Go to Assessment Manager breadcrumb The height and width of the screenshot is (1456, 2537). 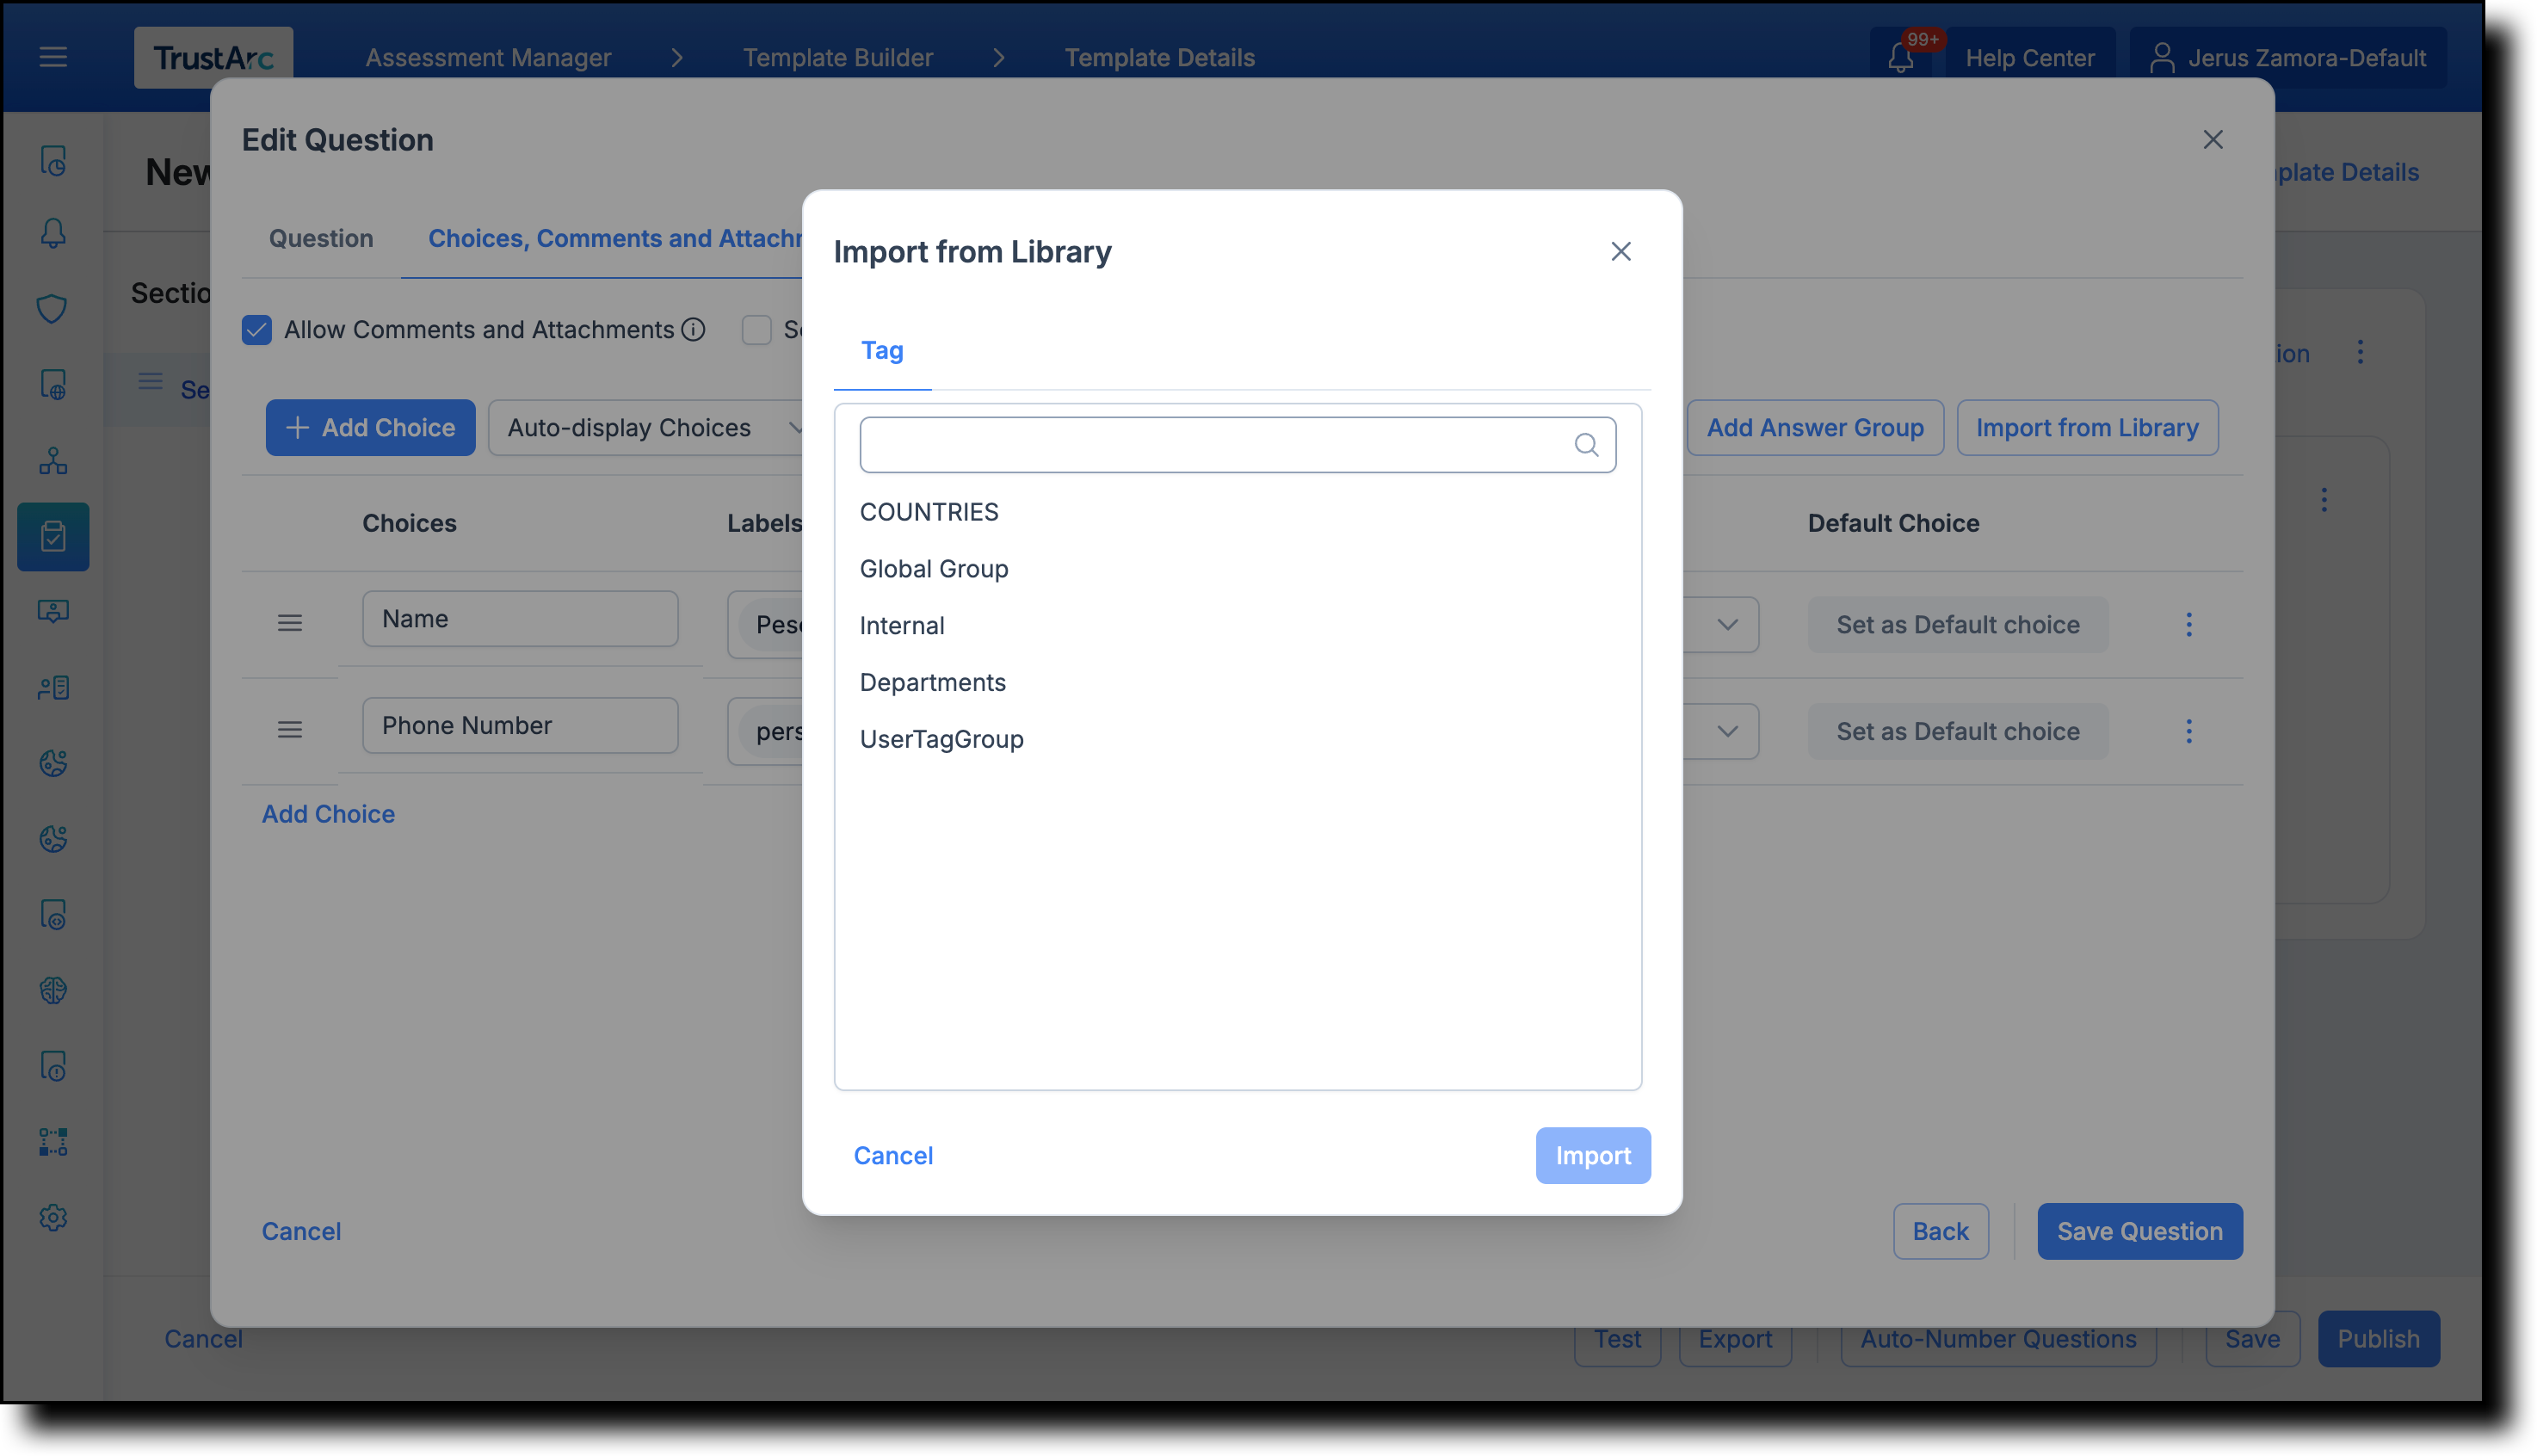[x=488, y=57]
